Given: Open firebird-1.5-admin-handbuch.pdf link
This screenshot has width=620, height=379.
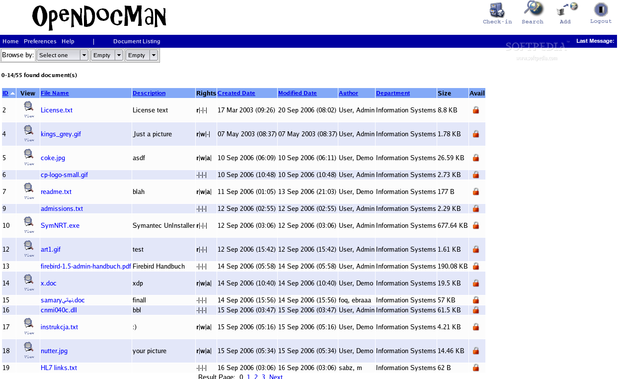Looking at the screenshot, I should (x=86, y=266).
